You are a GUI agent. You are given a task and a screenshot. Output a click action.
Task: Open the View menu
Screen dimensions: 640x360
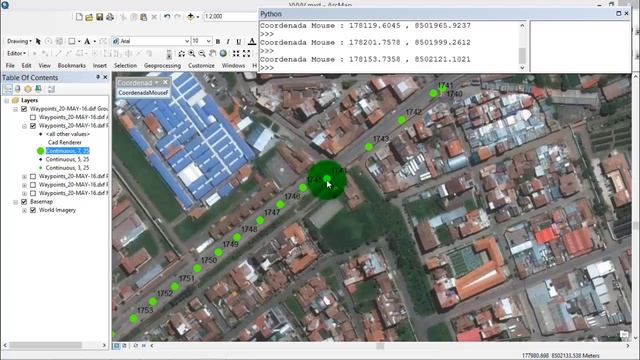[x=44, y=65]
